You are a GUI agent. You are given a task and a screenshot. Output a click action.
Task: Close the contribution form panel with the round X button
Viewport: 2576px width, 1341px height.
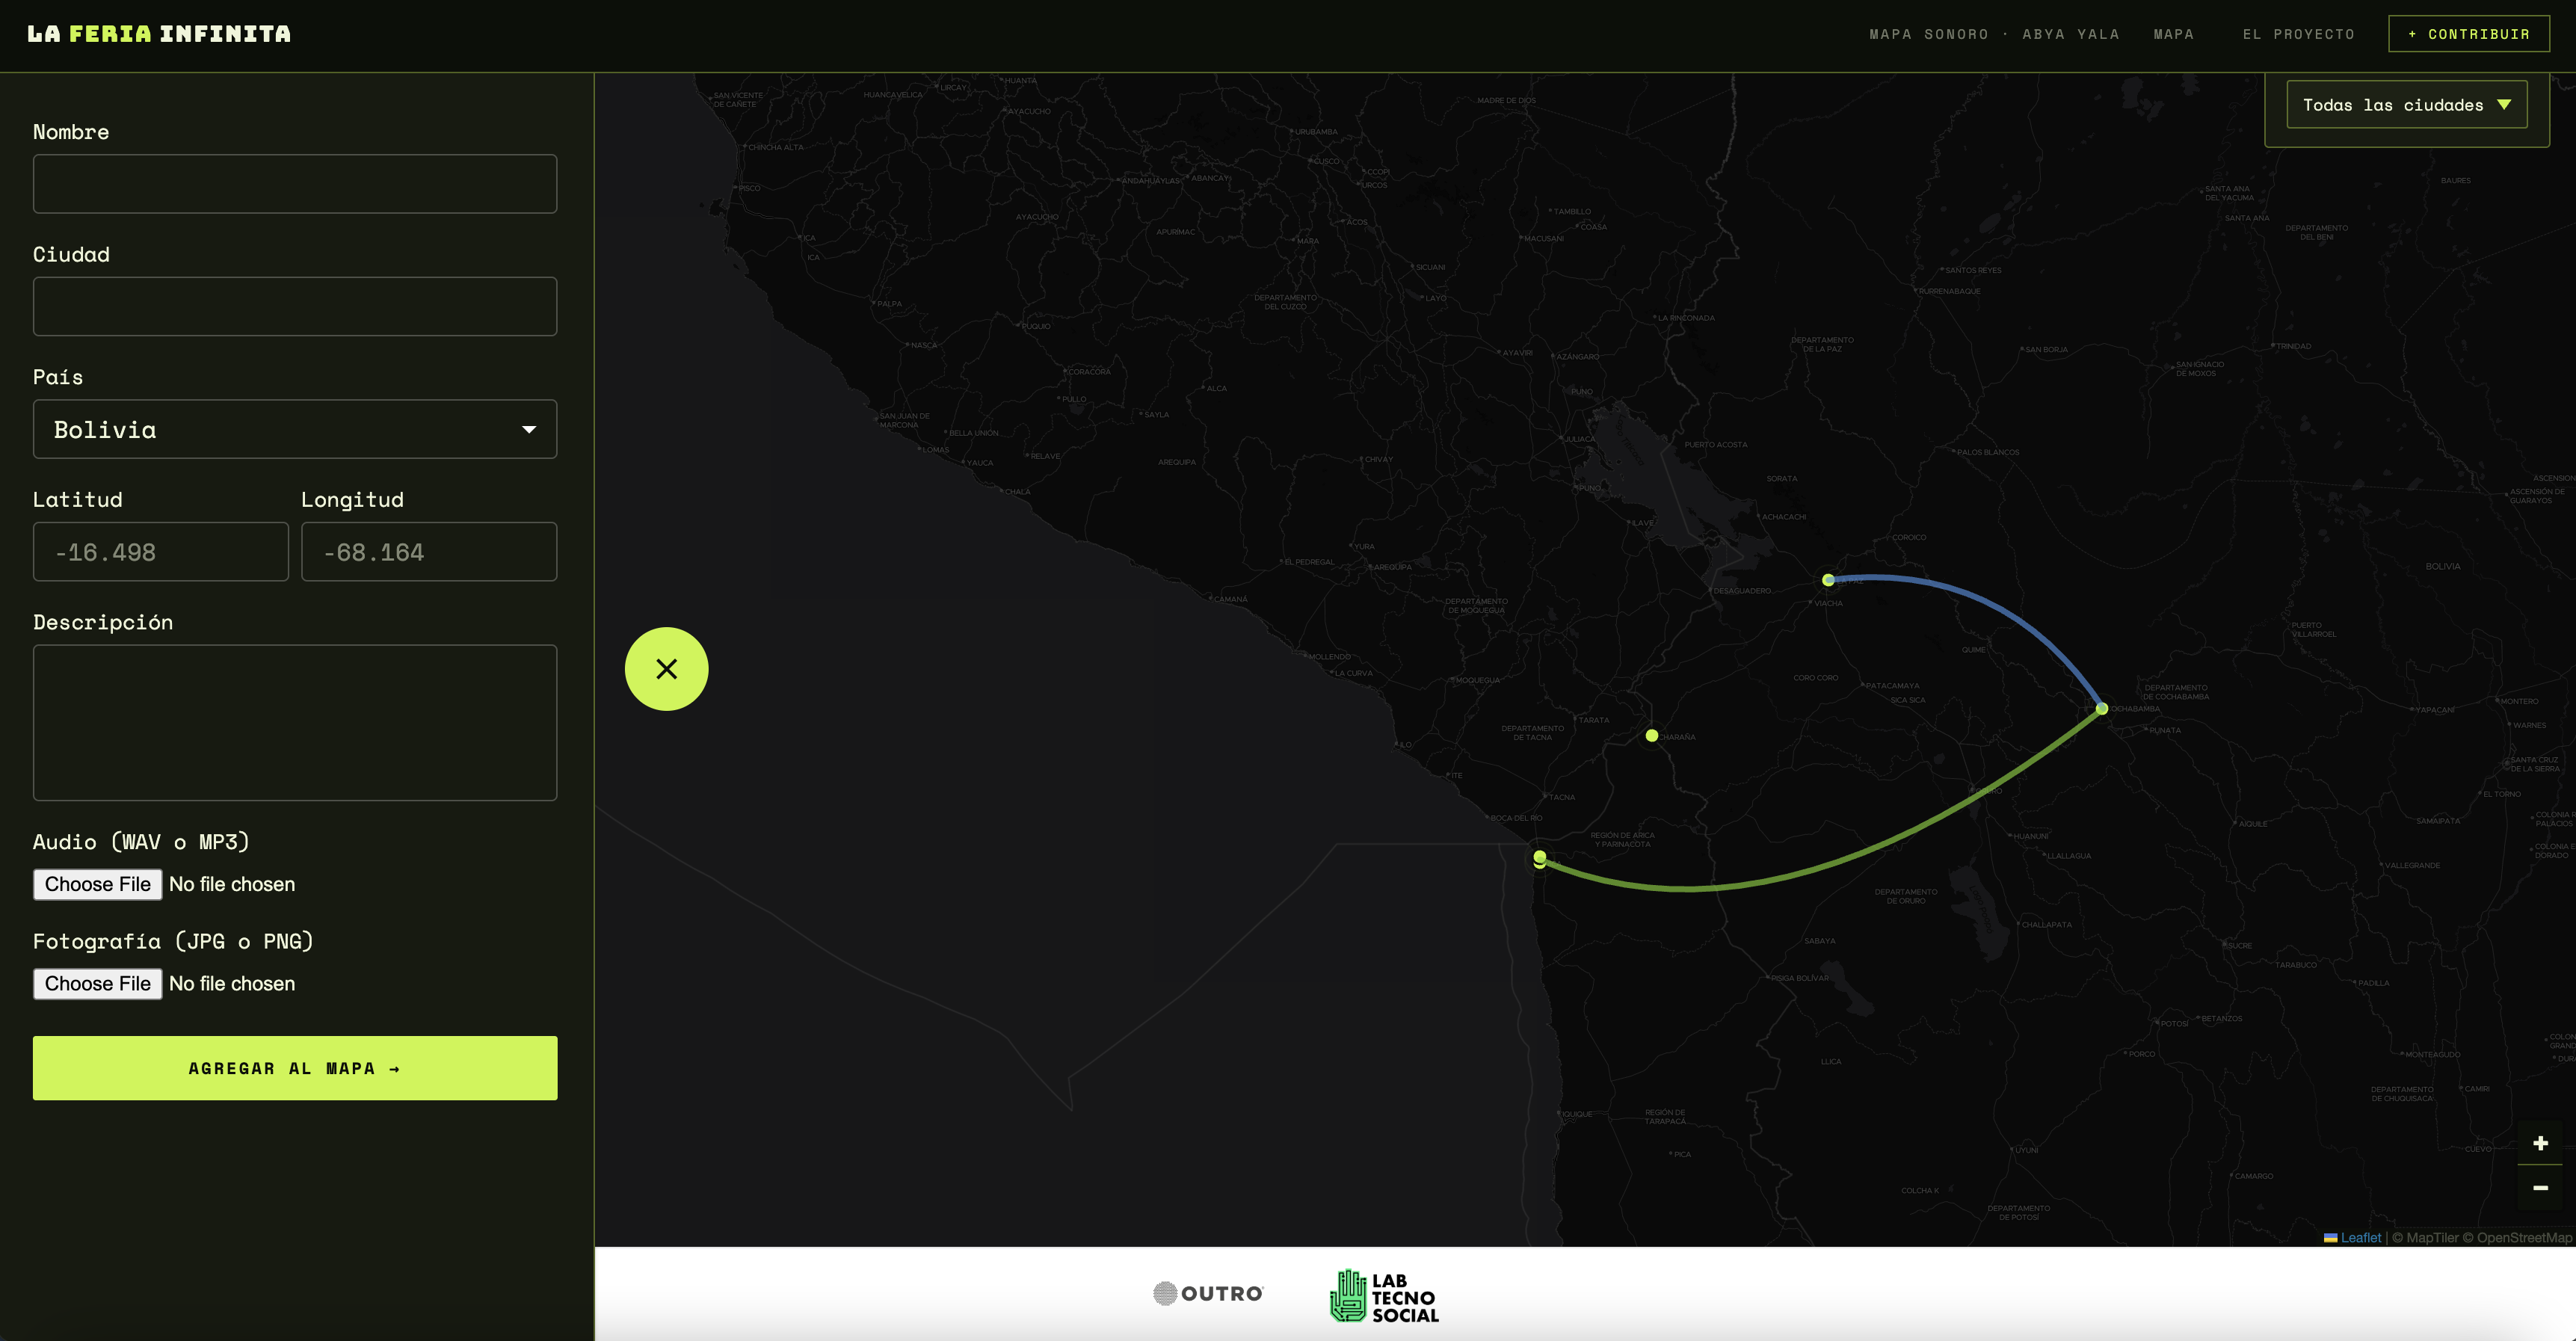pos(666,669)
